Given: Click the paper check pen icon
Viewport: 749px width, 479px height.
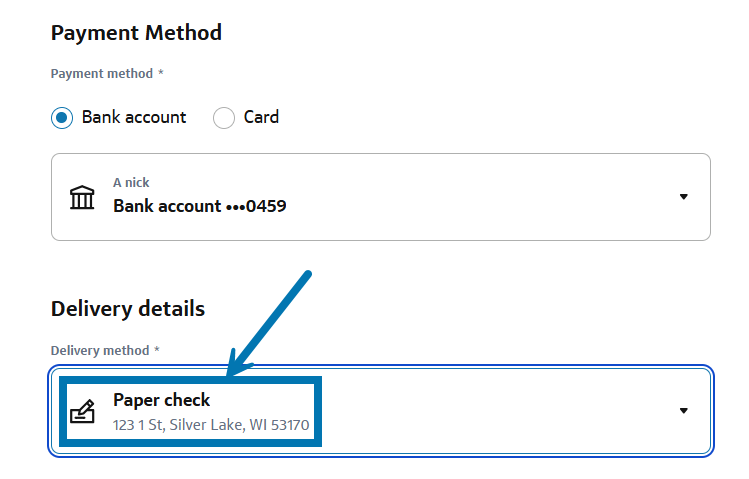Looking at the screenshot, I should [x=82, y=411].
